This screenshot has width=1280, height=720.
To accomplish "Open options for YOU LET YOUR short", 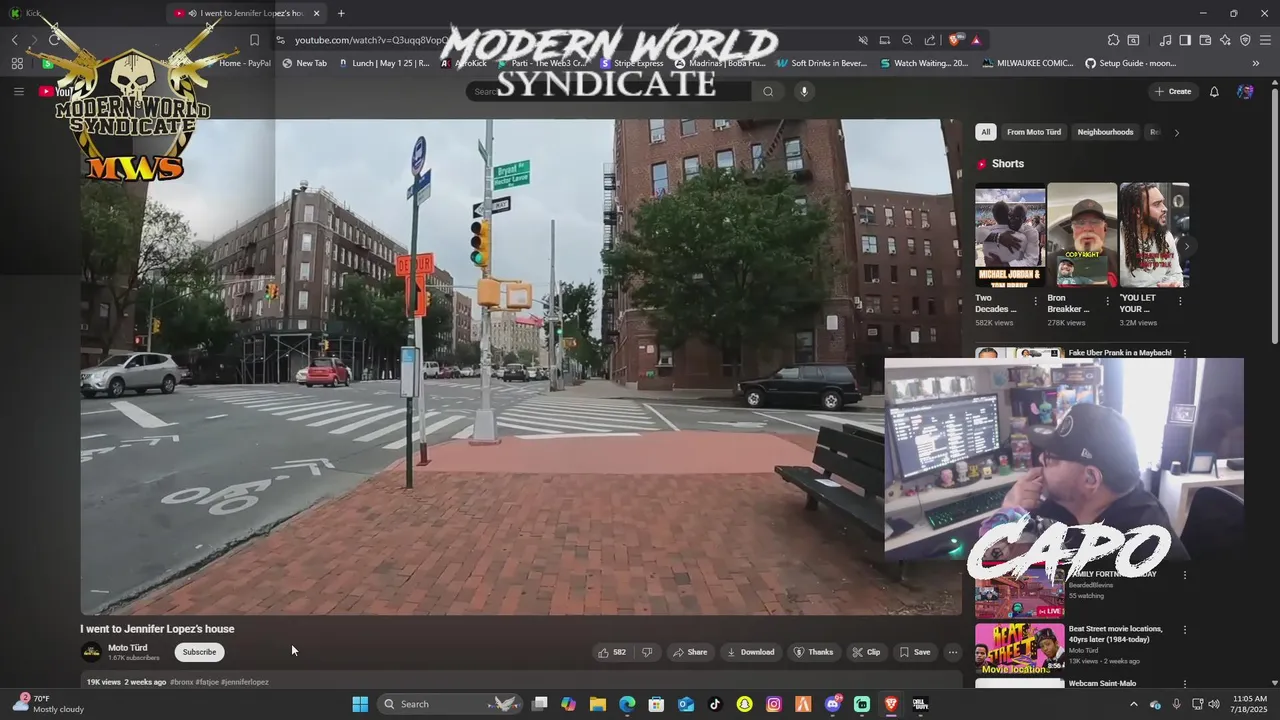I will [1180, 301].
